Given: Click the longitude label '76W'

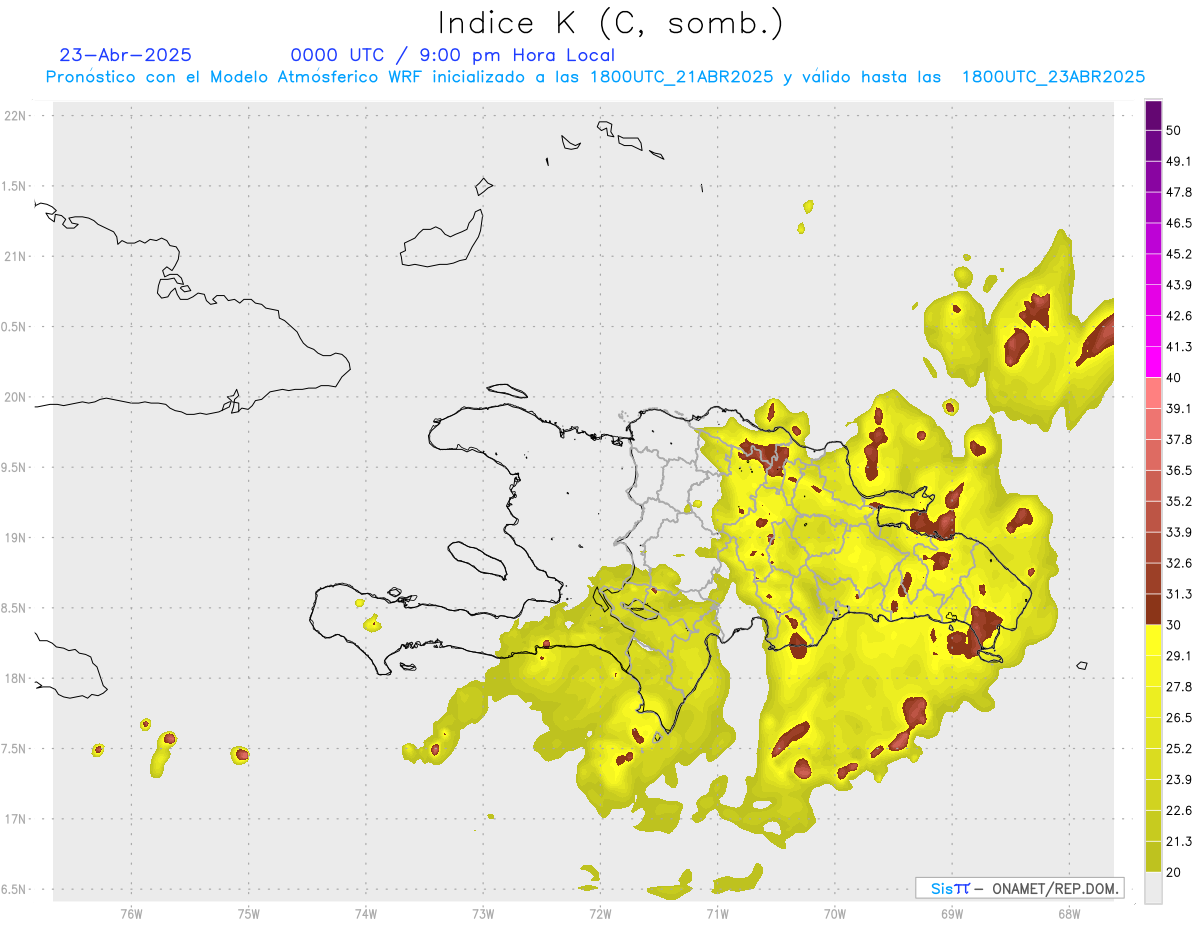Looking at the screenshot, I should click(x=131, y=914).
